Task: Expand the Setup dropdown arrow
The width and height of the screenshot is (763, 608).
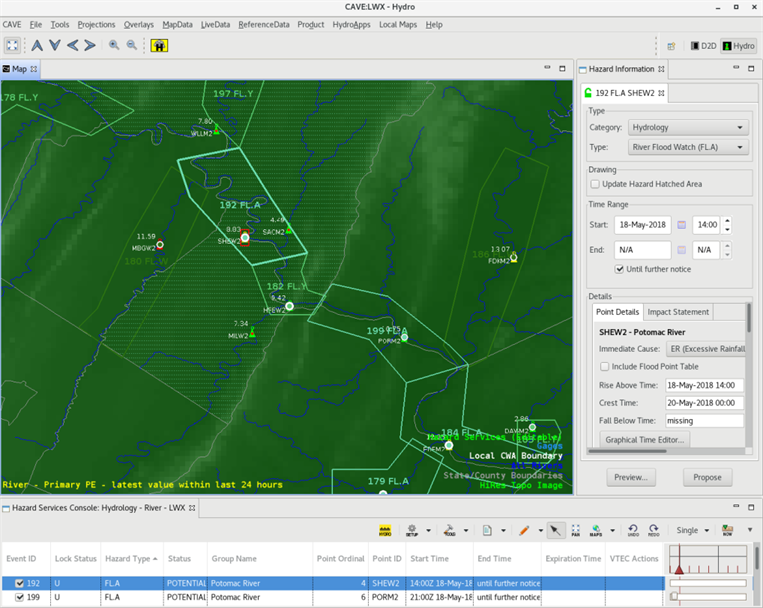Action: pyautogui.click(x=428, y=531)
